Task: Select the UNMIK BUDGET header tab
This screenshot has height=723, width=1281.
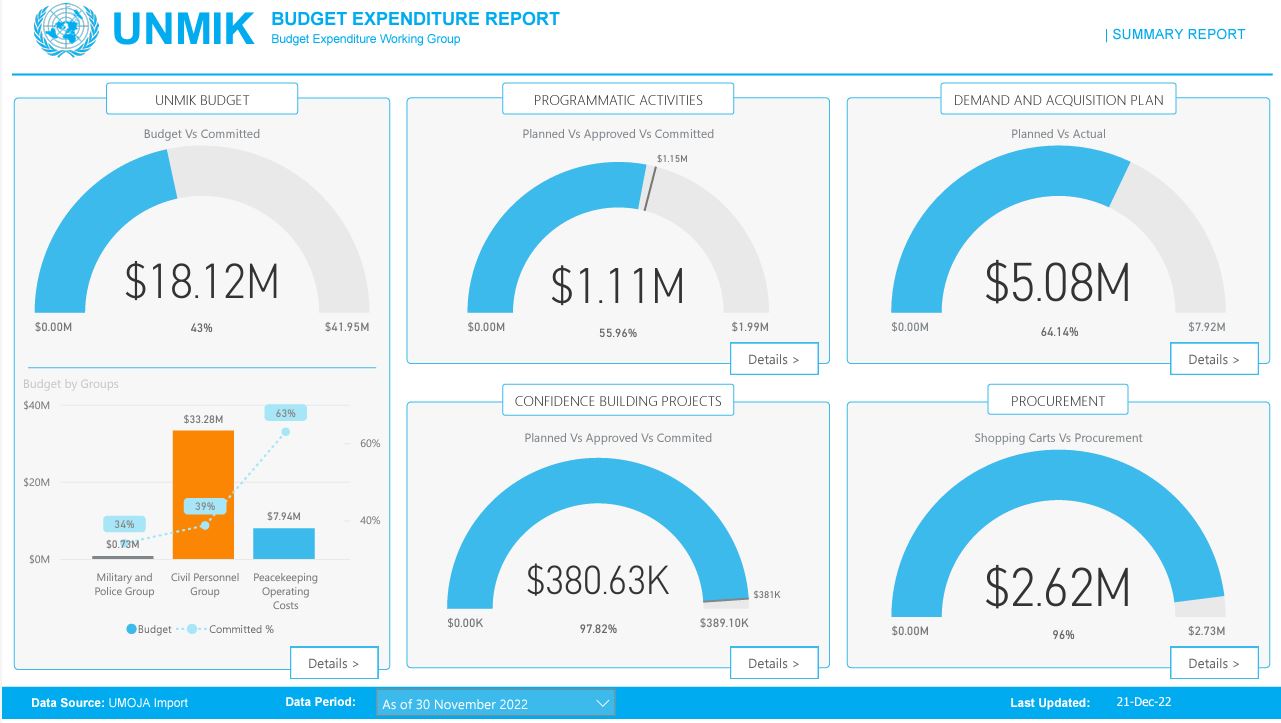Action: click(202, 100)
